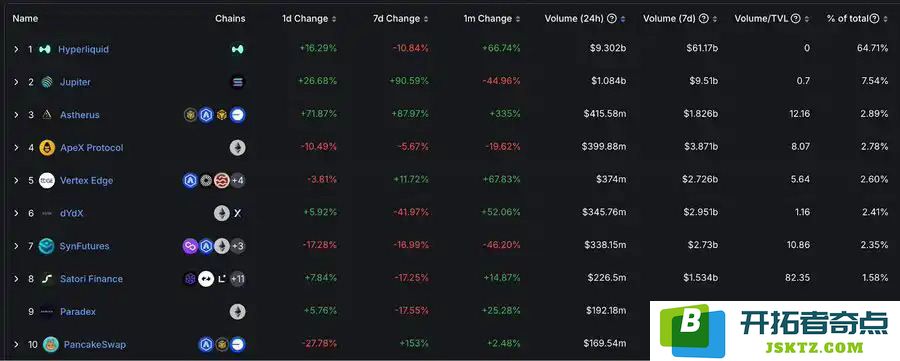Click the Vertex Edge logo icon

click(46, 180)
